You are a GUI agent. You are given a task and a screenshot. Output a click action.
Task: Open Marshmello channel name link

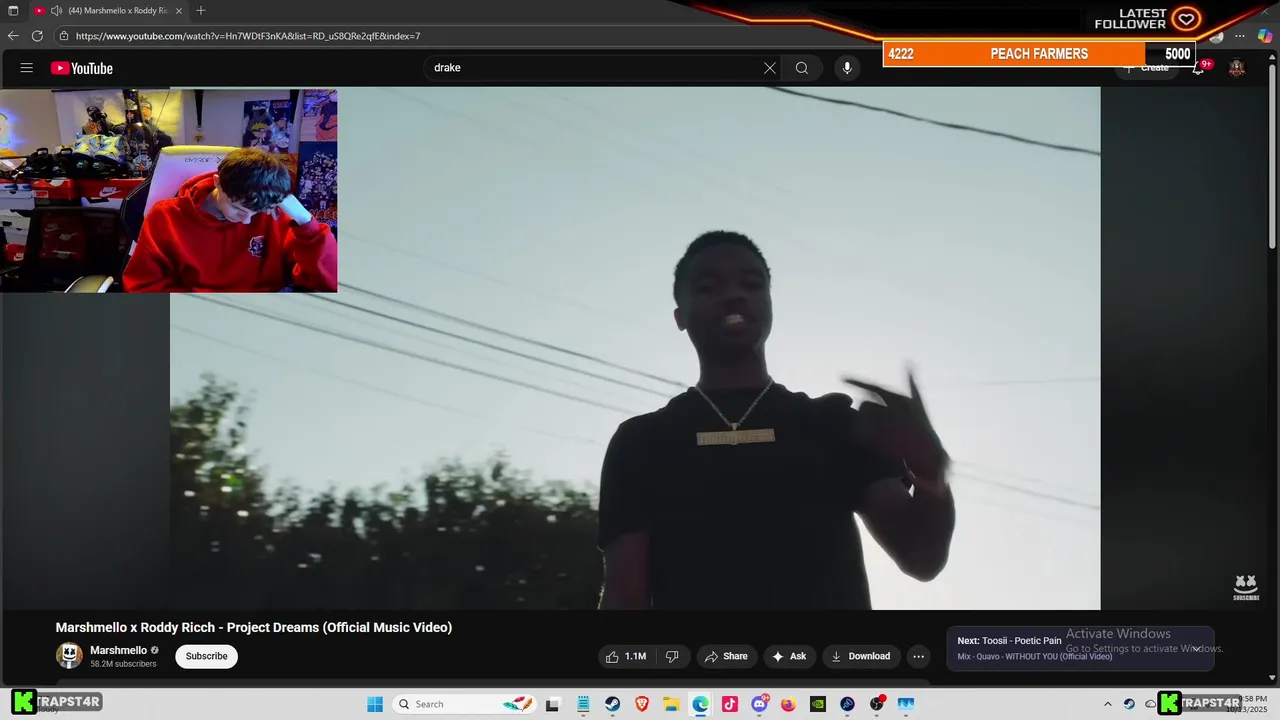[x=118, y=650]
